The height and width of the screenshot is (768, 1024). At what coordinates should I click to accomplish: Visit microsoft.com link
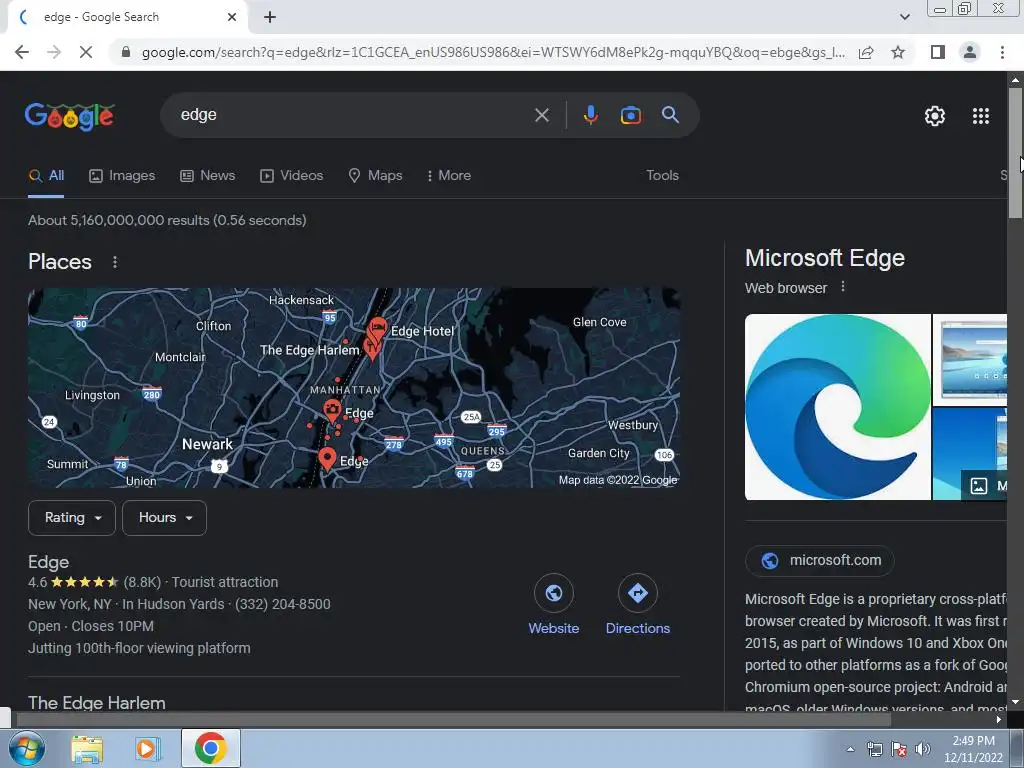pyautogui.click(x=820, y=560)
